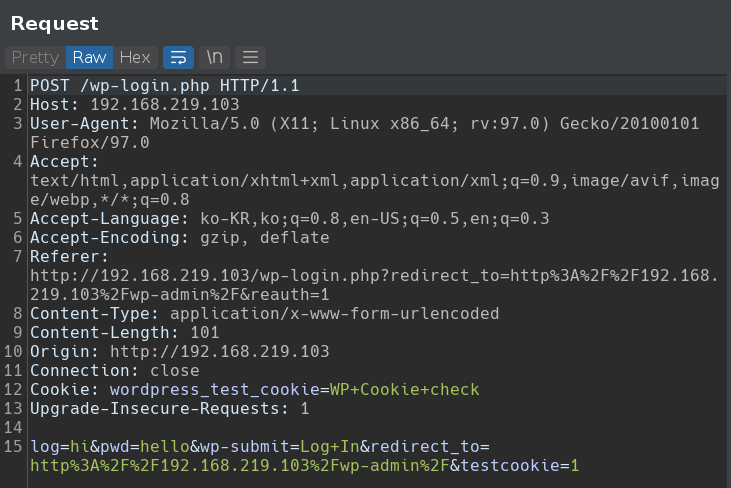Select the Raw view tab
This screenshot has width=731, height=488.
pyautogui.click(x=89, y=57)
